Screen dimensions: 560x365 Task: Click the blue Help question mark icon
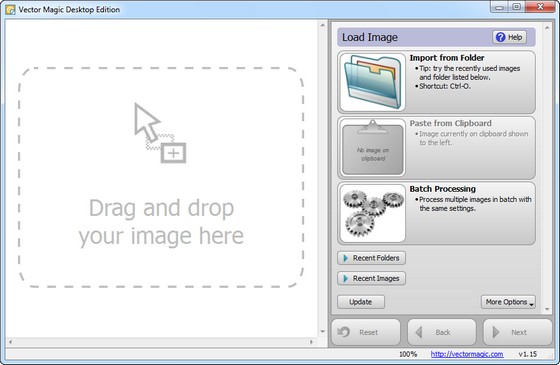click(501, 37)
